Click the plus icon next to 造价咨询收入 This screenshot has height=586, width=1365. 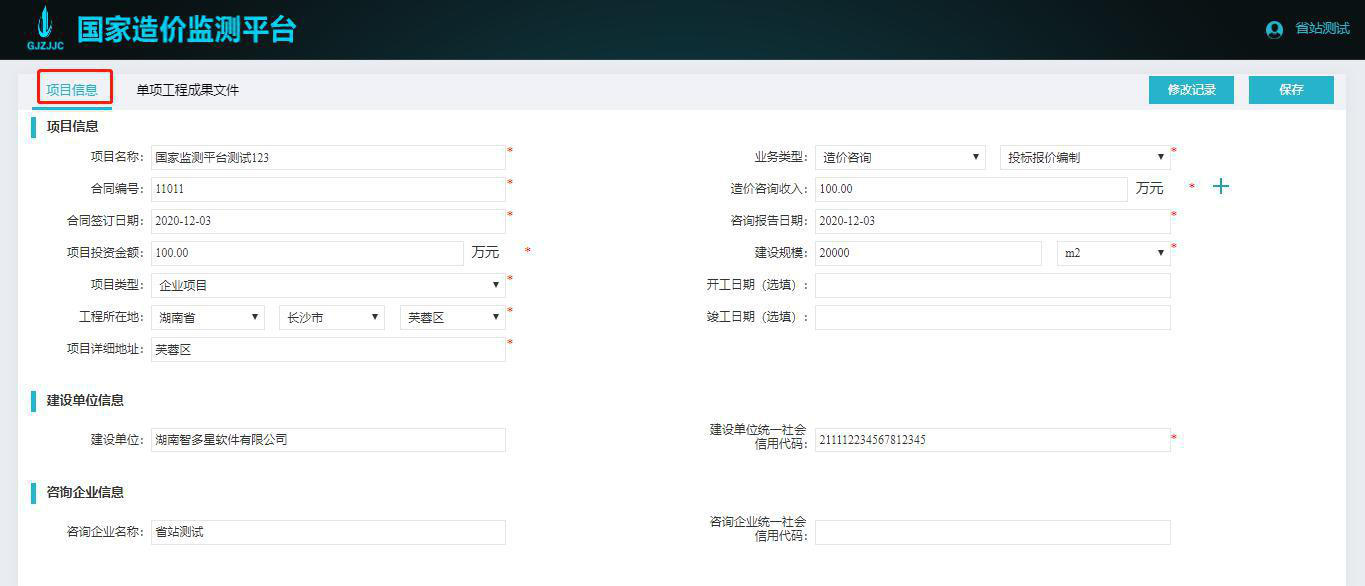click(x=1220, y=186)
